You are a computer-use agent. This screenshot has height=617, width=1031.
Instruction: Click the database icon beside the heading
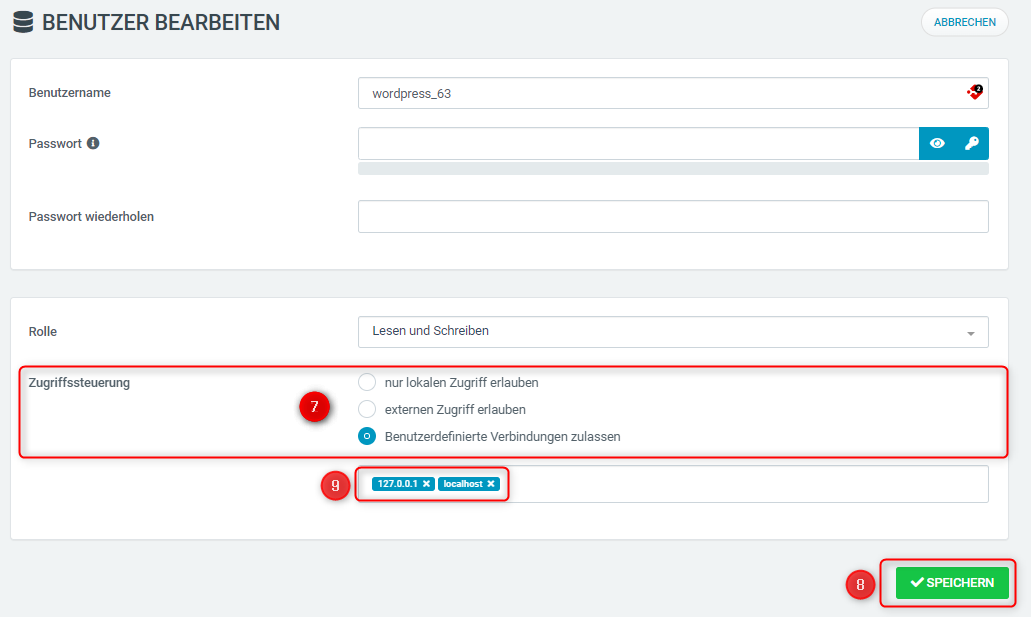(23, 22)
